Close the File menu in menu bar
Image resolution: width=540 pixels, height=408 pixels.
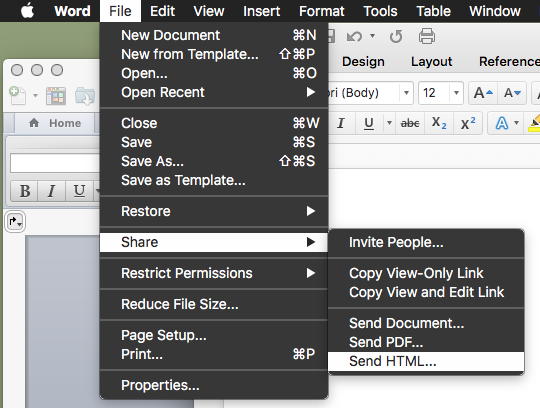[120, 11]
